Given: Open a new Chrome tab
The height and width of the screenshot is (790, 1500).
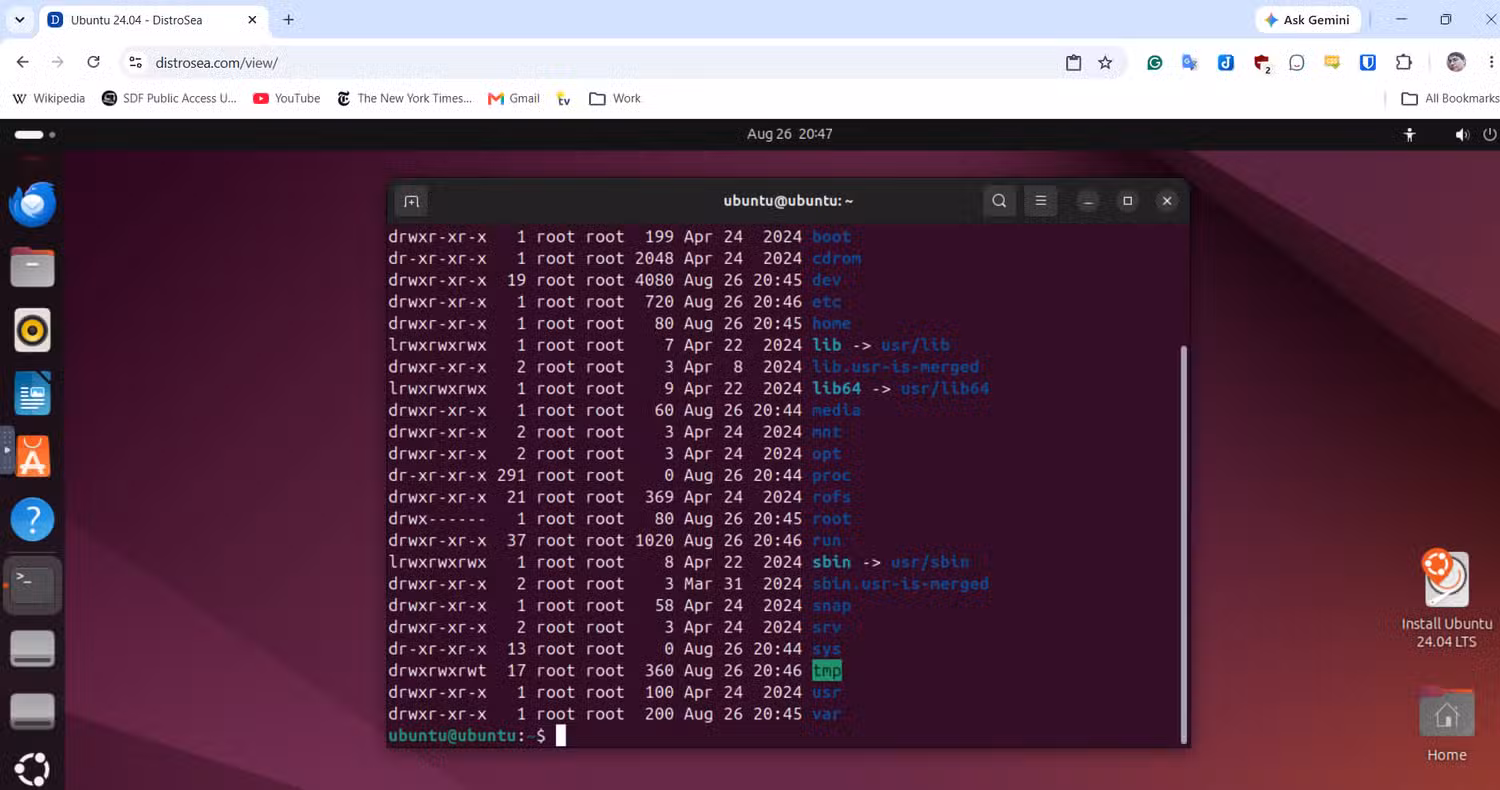Looking at the screenshot, I should (x=288, y=20).
